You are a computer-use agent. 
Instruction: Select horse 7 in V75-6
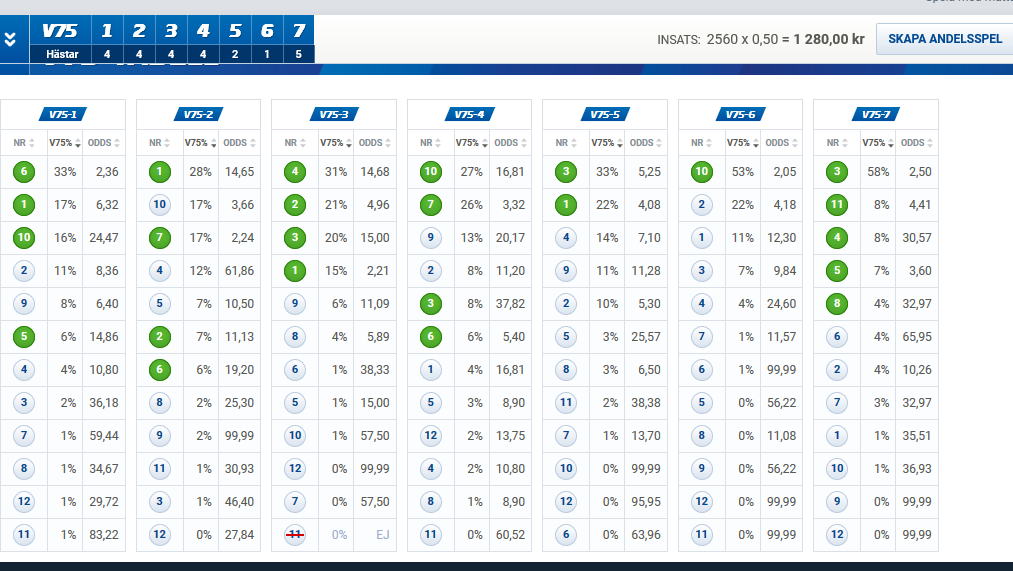pos(702,337)
